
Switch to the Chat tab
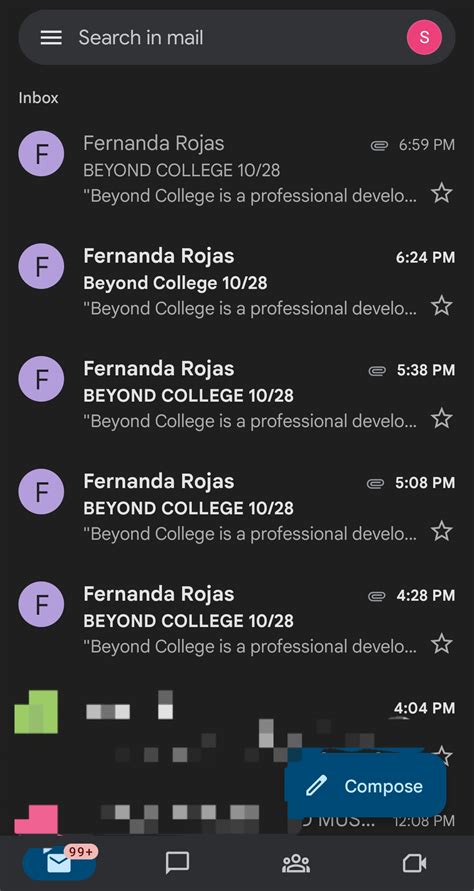(177, 863)
